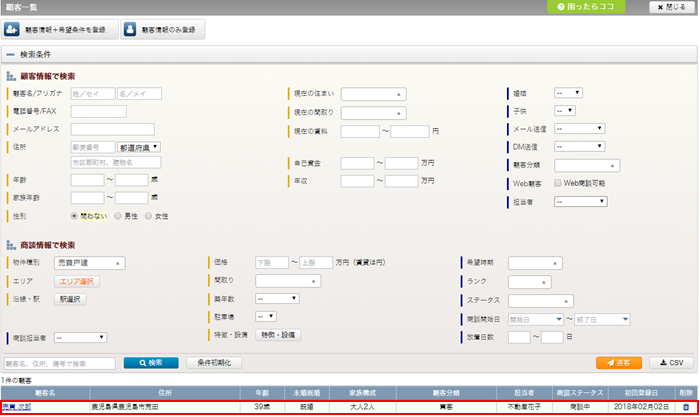
Task: Open the ステータス dropdown
Action: 541,300
